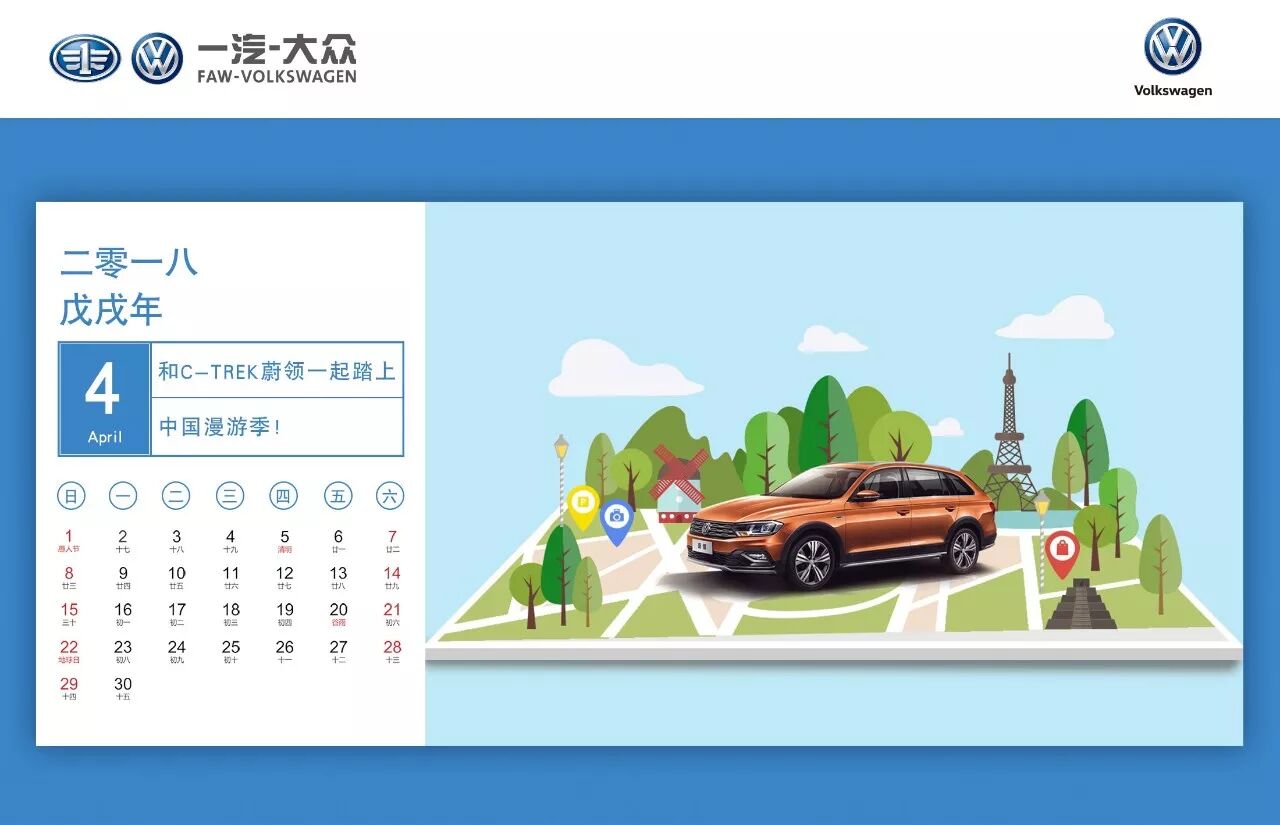Select April 19 on the calendar

tap(285, 614)
